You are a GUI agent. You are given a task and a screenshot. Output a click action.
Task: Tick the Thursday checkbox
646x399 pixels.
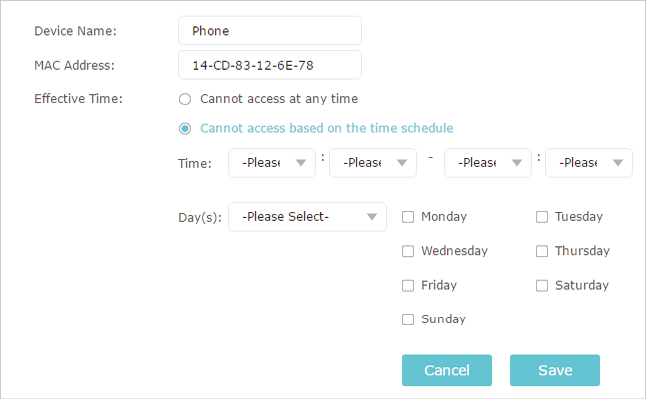tap(542, 251)
